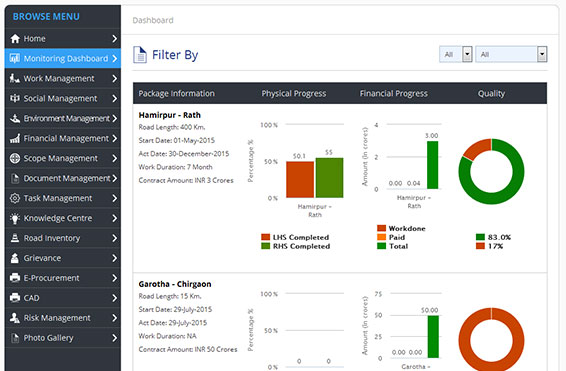Open E-Procurement menu item
Screen dimensions: 566x371
point(63,278)
